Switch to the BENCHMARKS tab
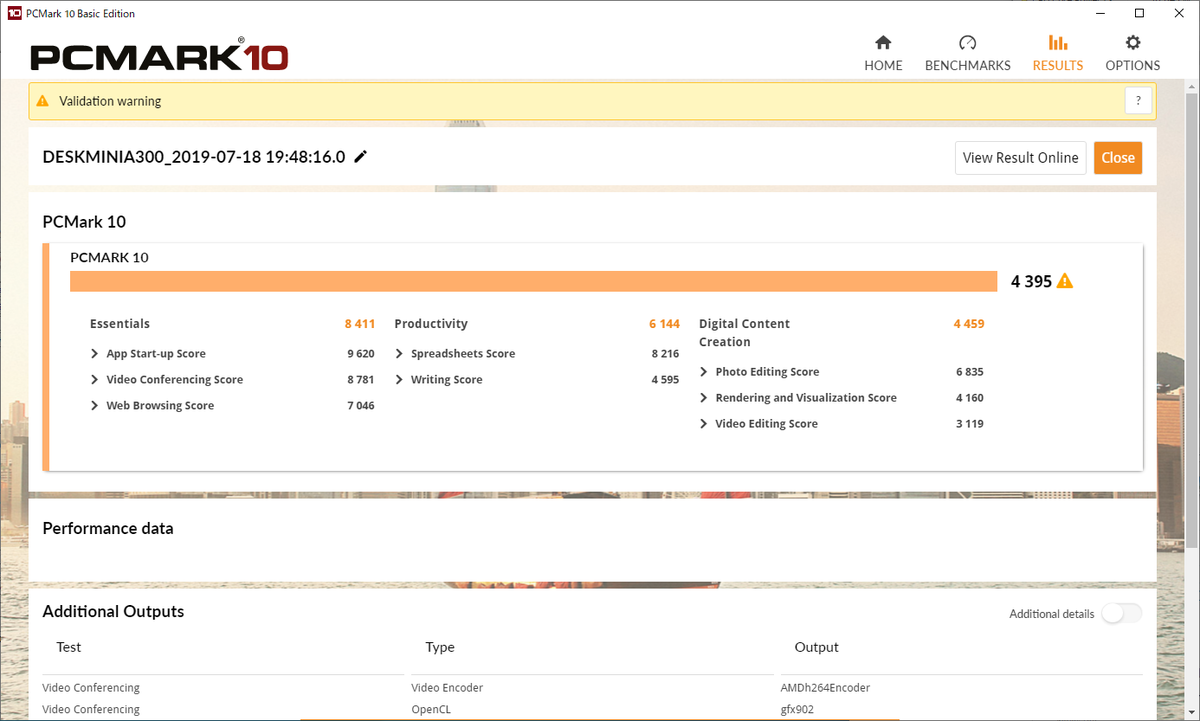 point(967,54)
